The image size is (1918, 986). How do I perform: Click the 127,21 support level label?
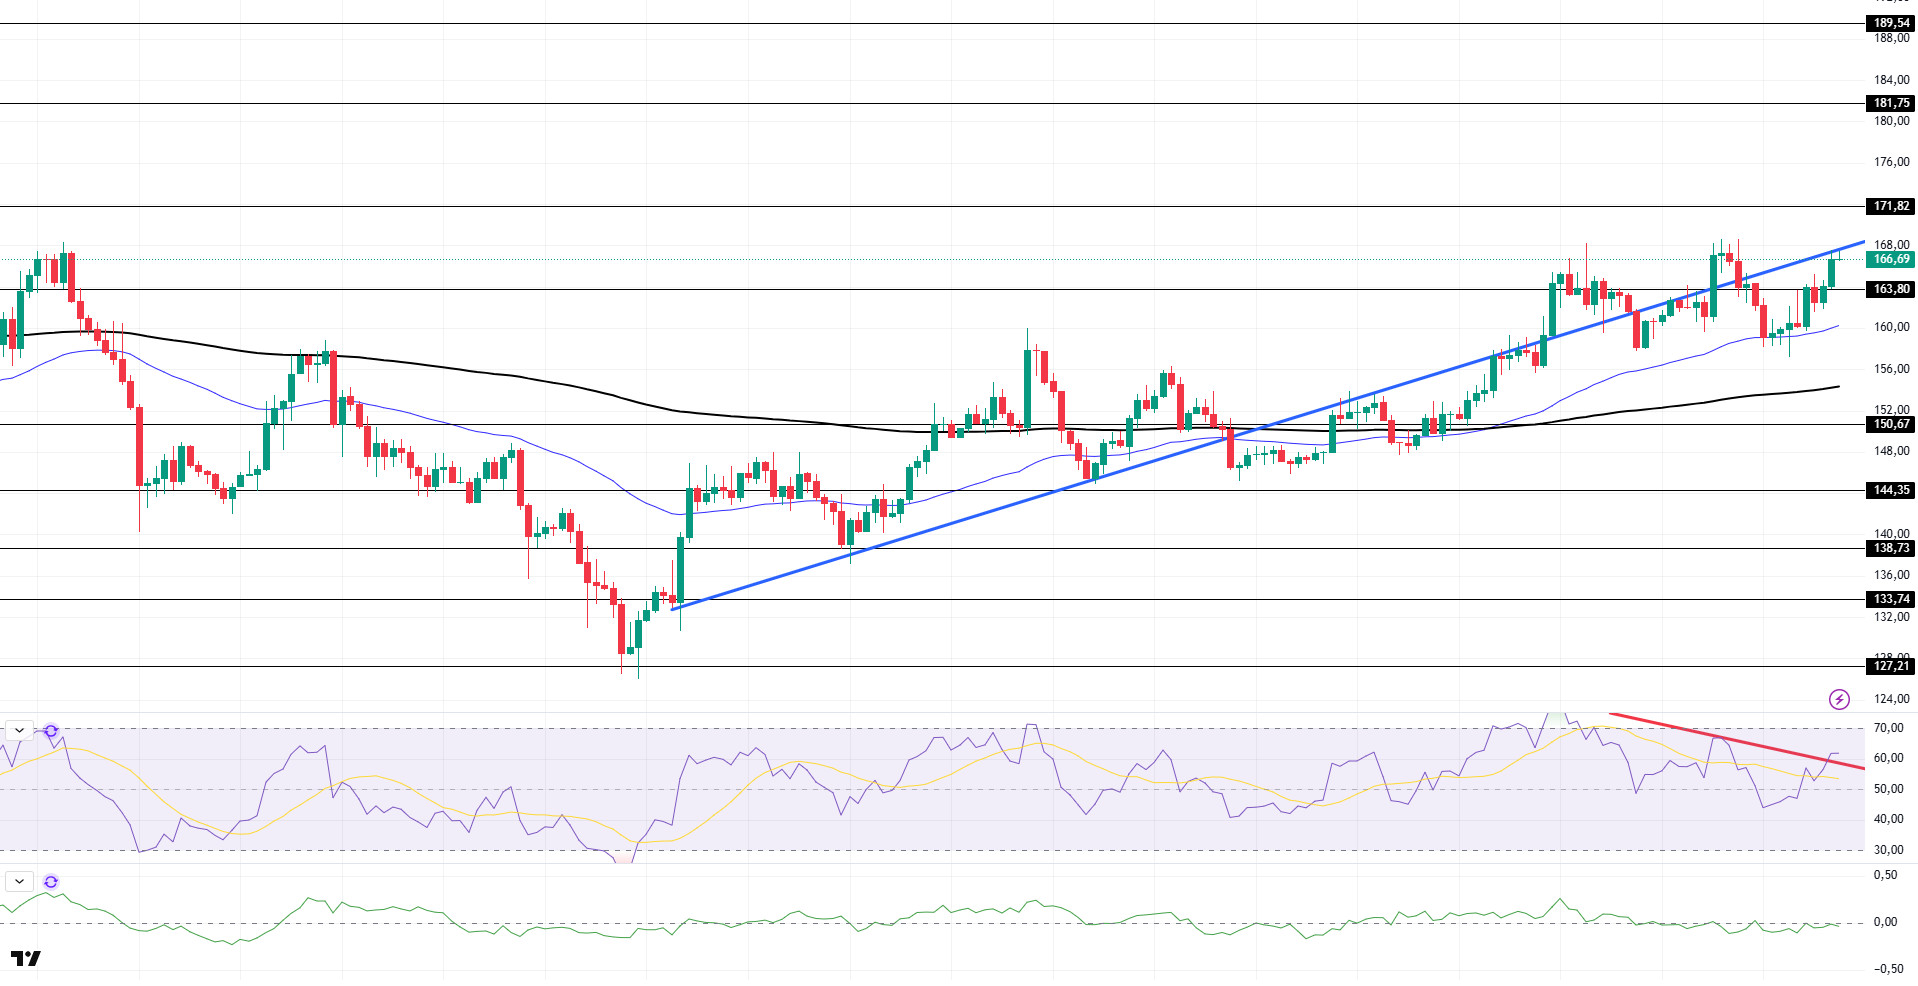[x=1891, y=666]
